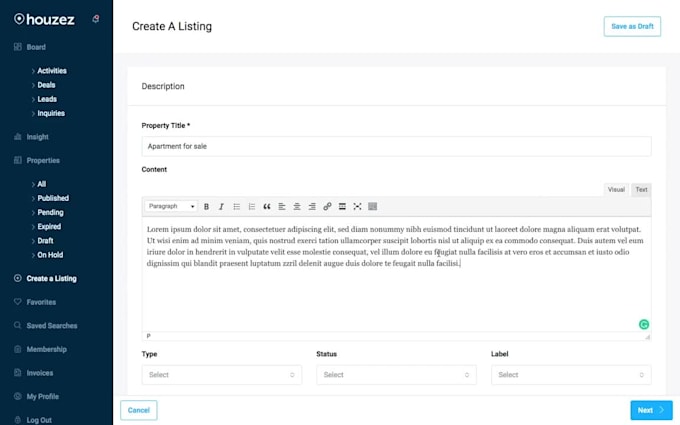Viewport: 680px width, 425px height.
Task: Click the My Profile user icon
Action: click(x=17, y=396)
